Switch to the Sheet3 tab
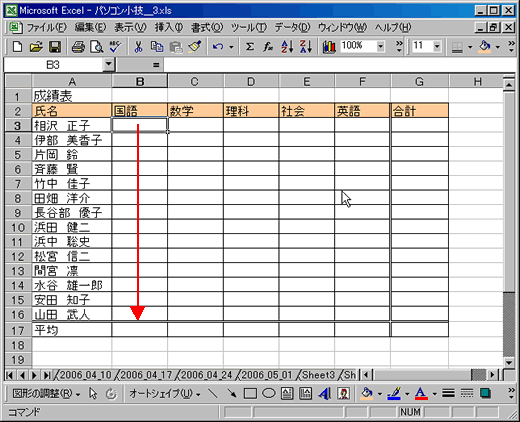Screen dimensions: 520x422 [x=318, y=375]
